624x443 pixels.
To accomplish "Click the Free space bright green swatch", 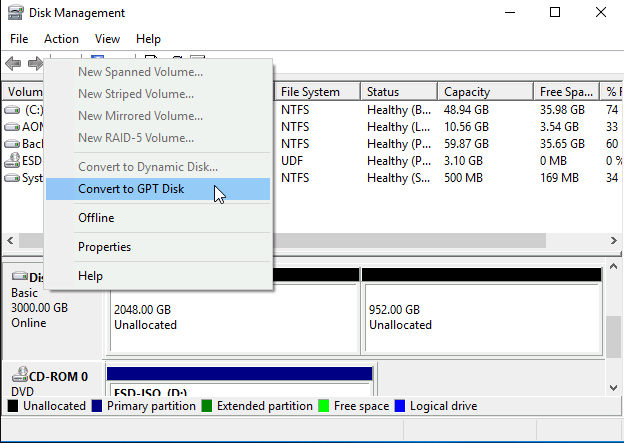I will point(324,406).
